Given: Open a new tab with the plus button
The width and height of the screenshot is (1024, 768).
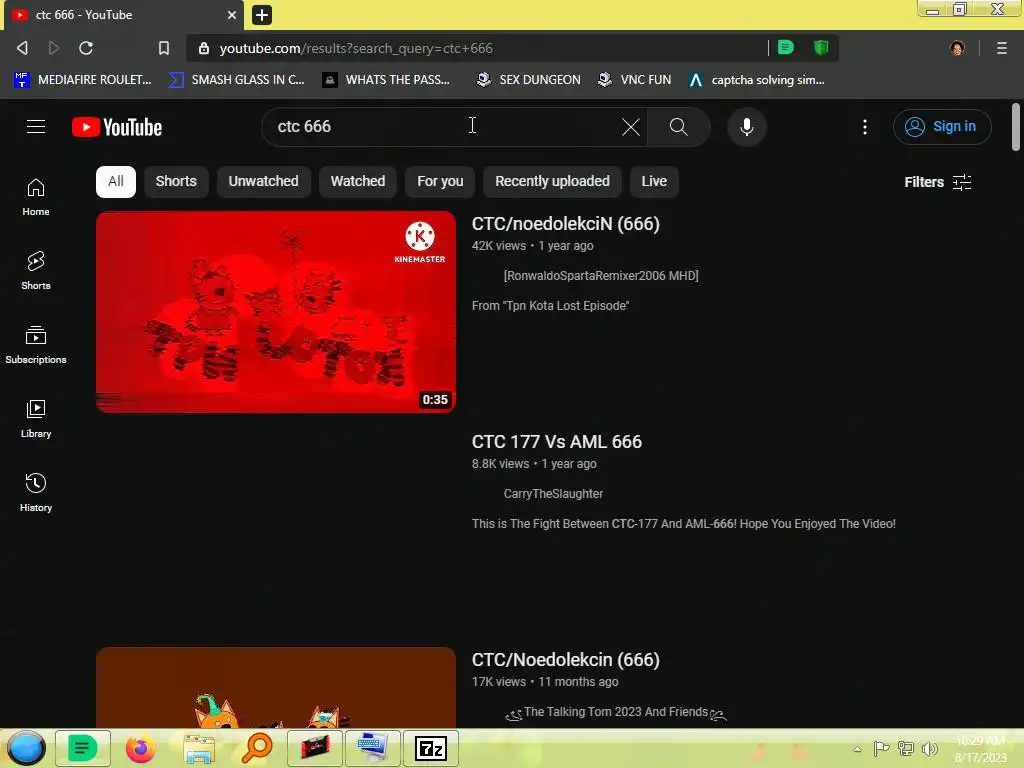Looking at the screenshot, I should point(261,14).
